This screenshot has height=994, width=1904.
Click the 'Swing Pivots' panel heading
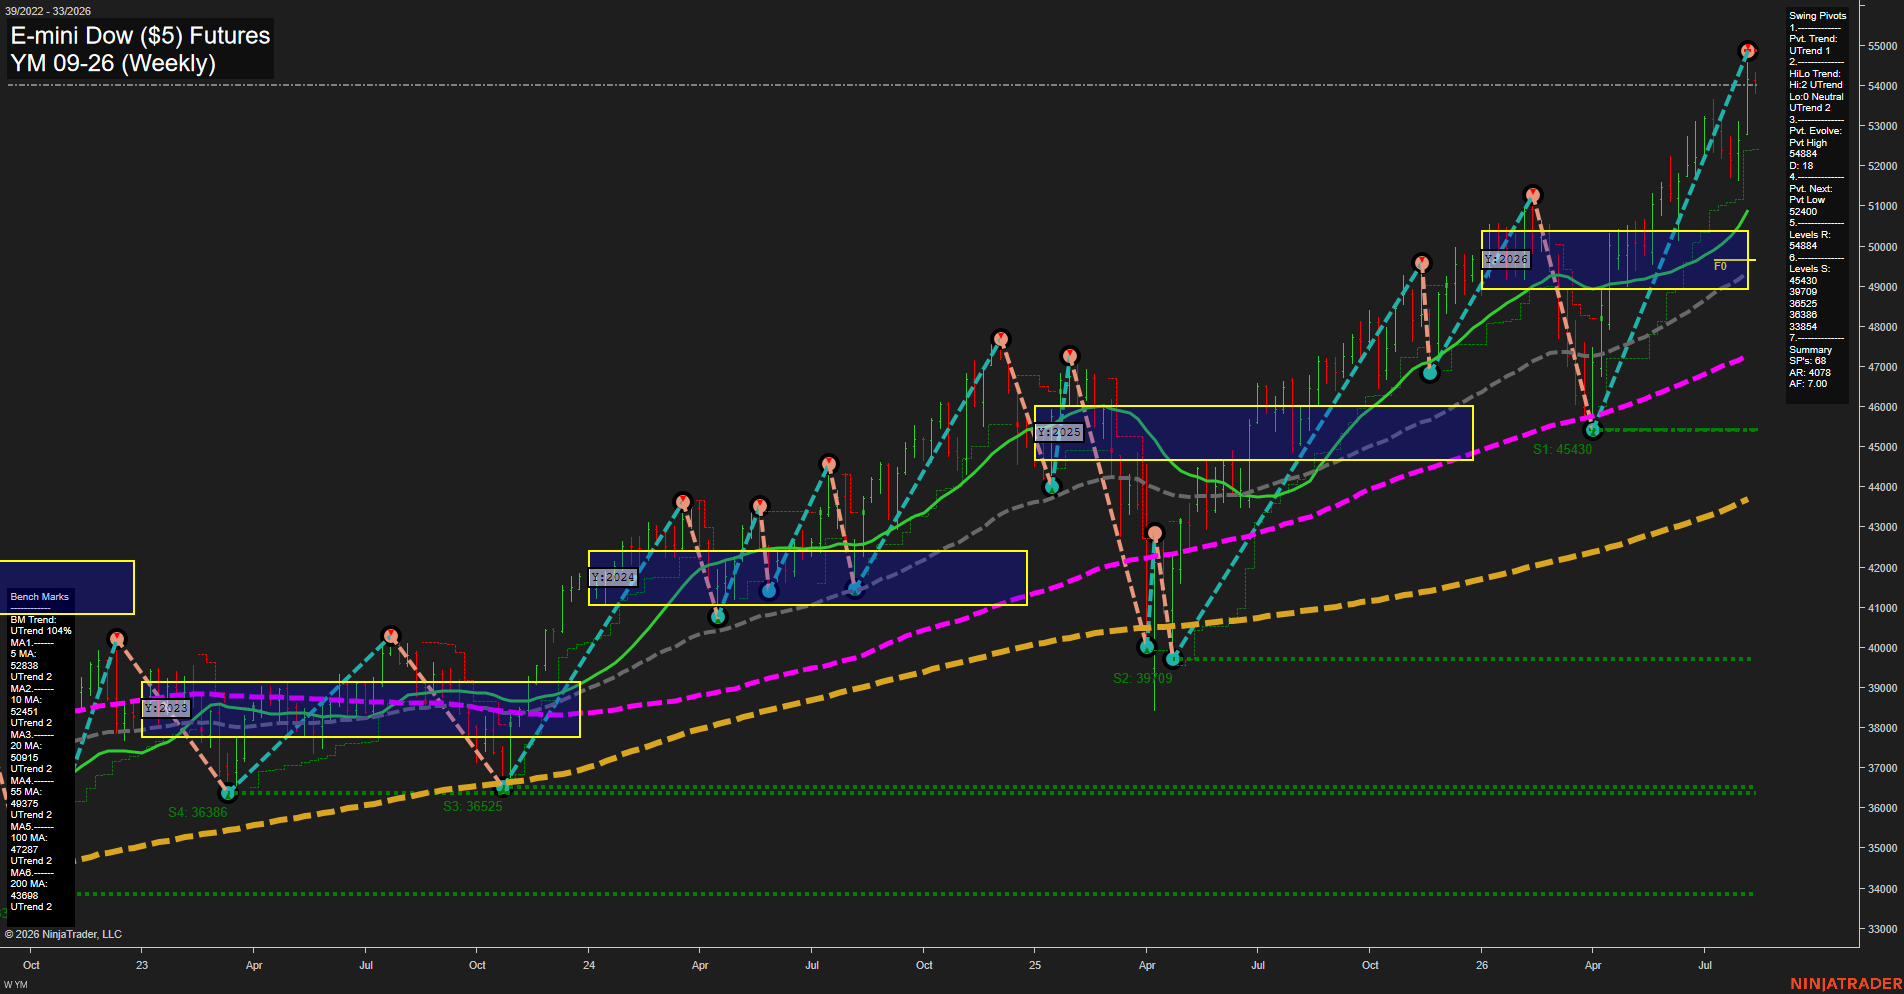1817,16
